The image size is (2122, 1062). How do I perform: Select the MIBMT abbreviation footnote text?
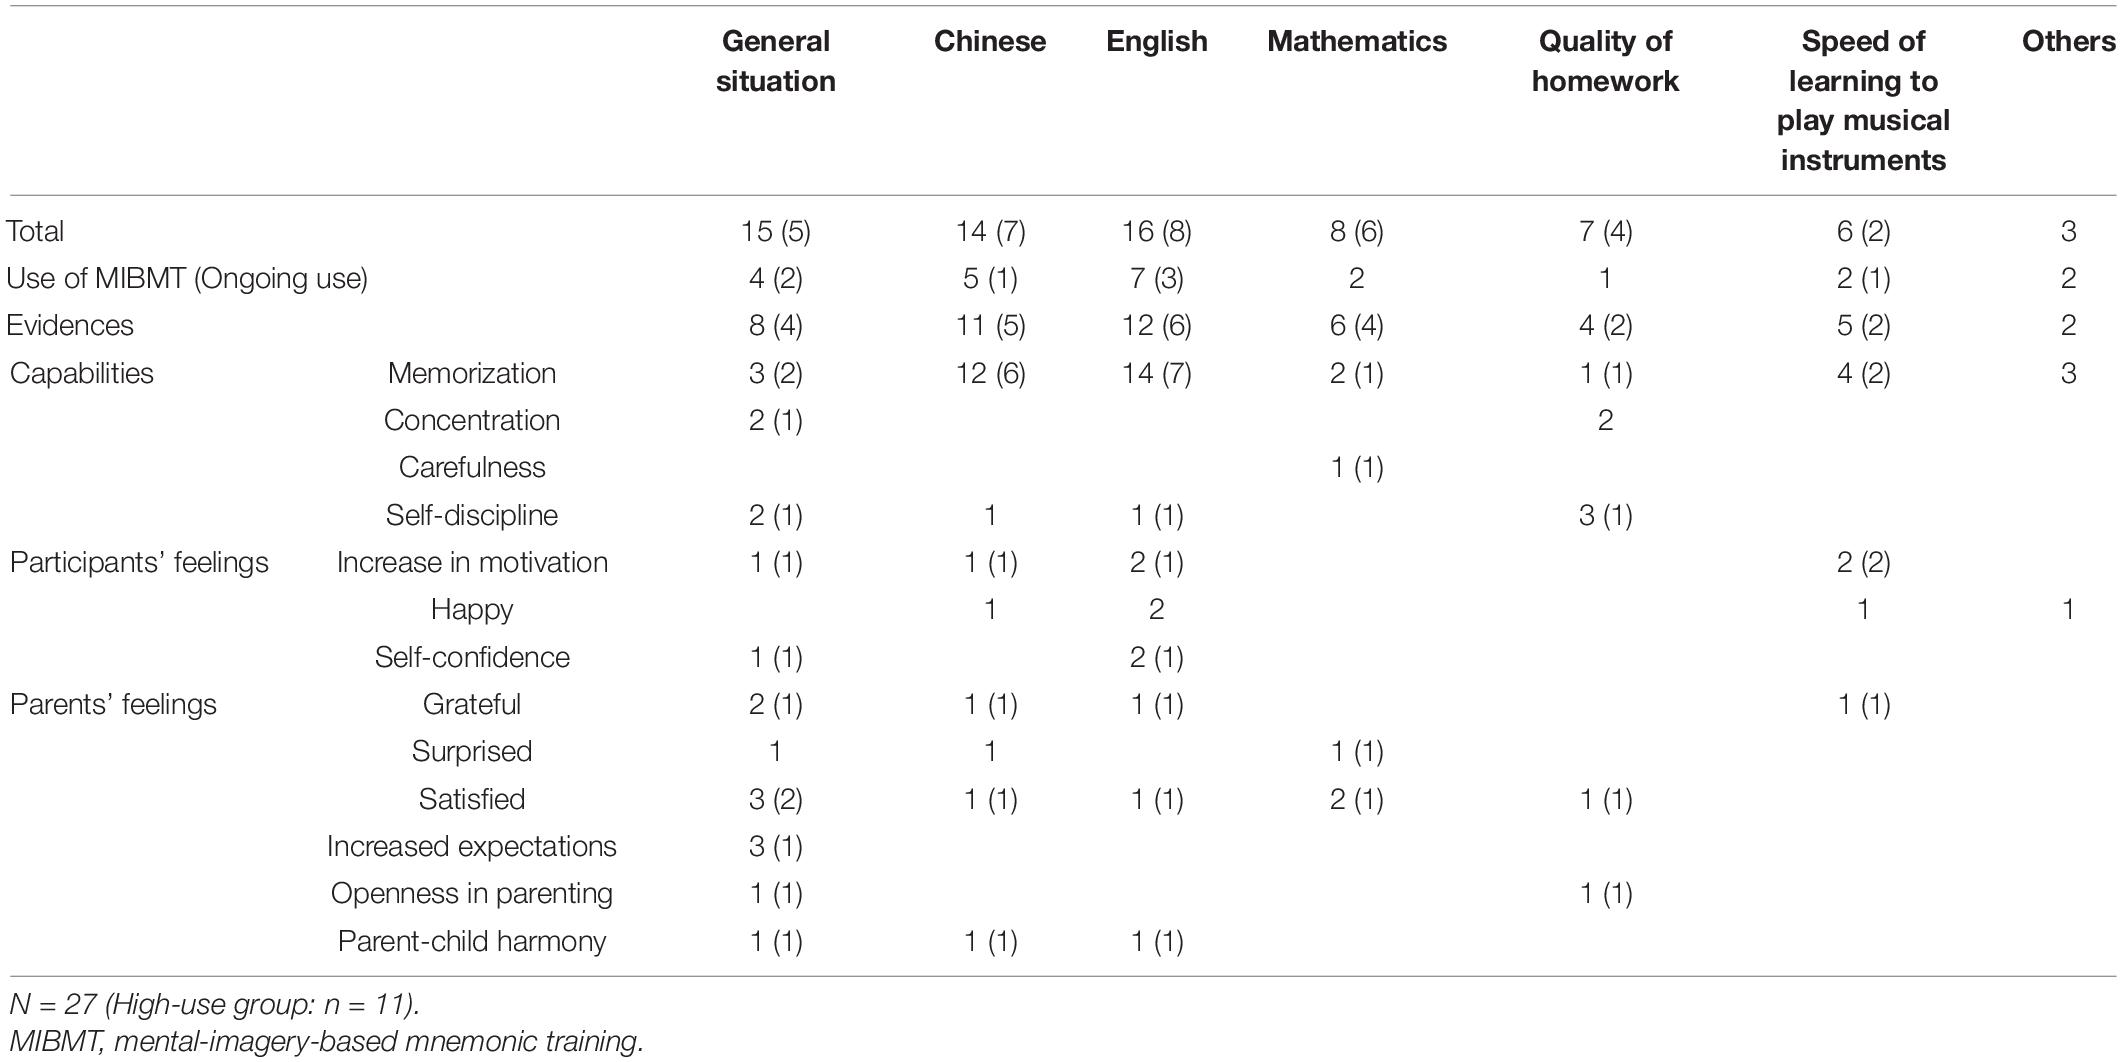[x=325, y=1041]
